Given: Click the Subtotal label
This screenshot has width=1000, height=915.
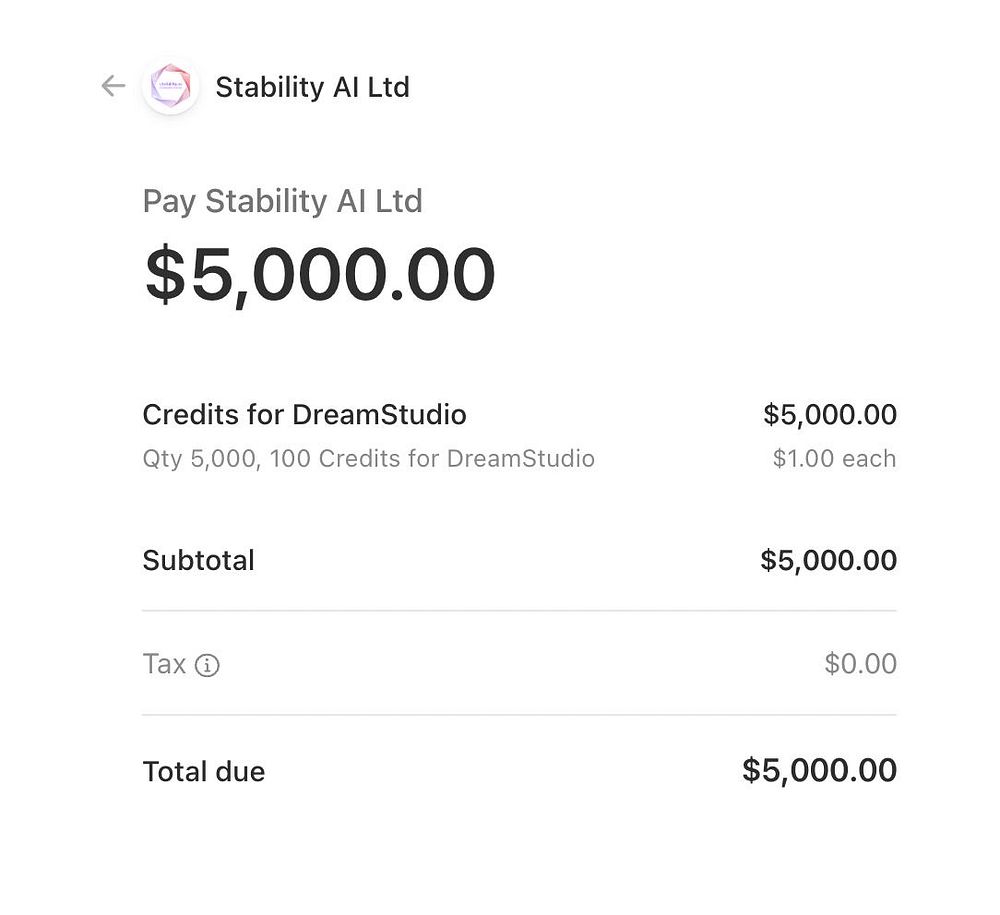Looking at the screenshot, I should tap(198, 560).
